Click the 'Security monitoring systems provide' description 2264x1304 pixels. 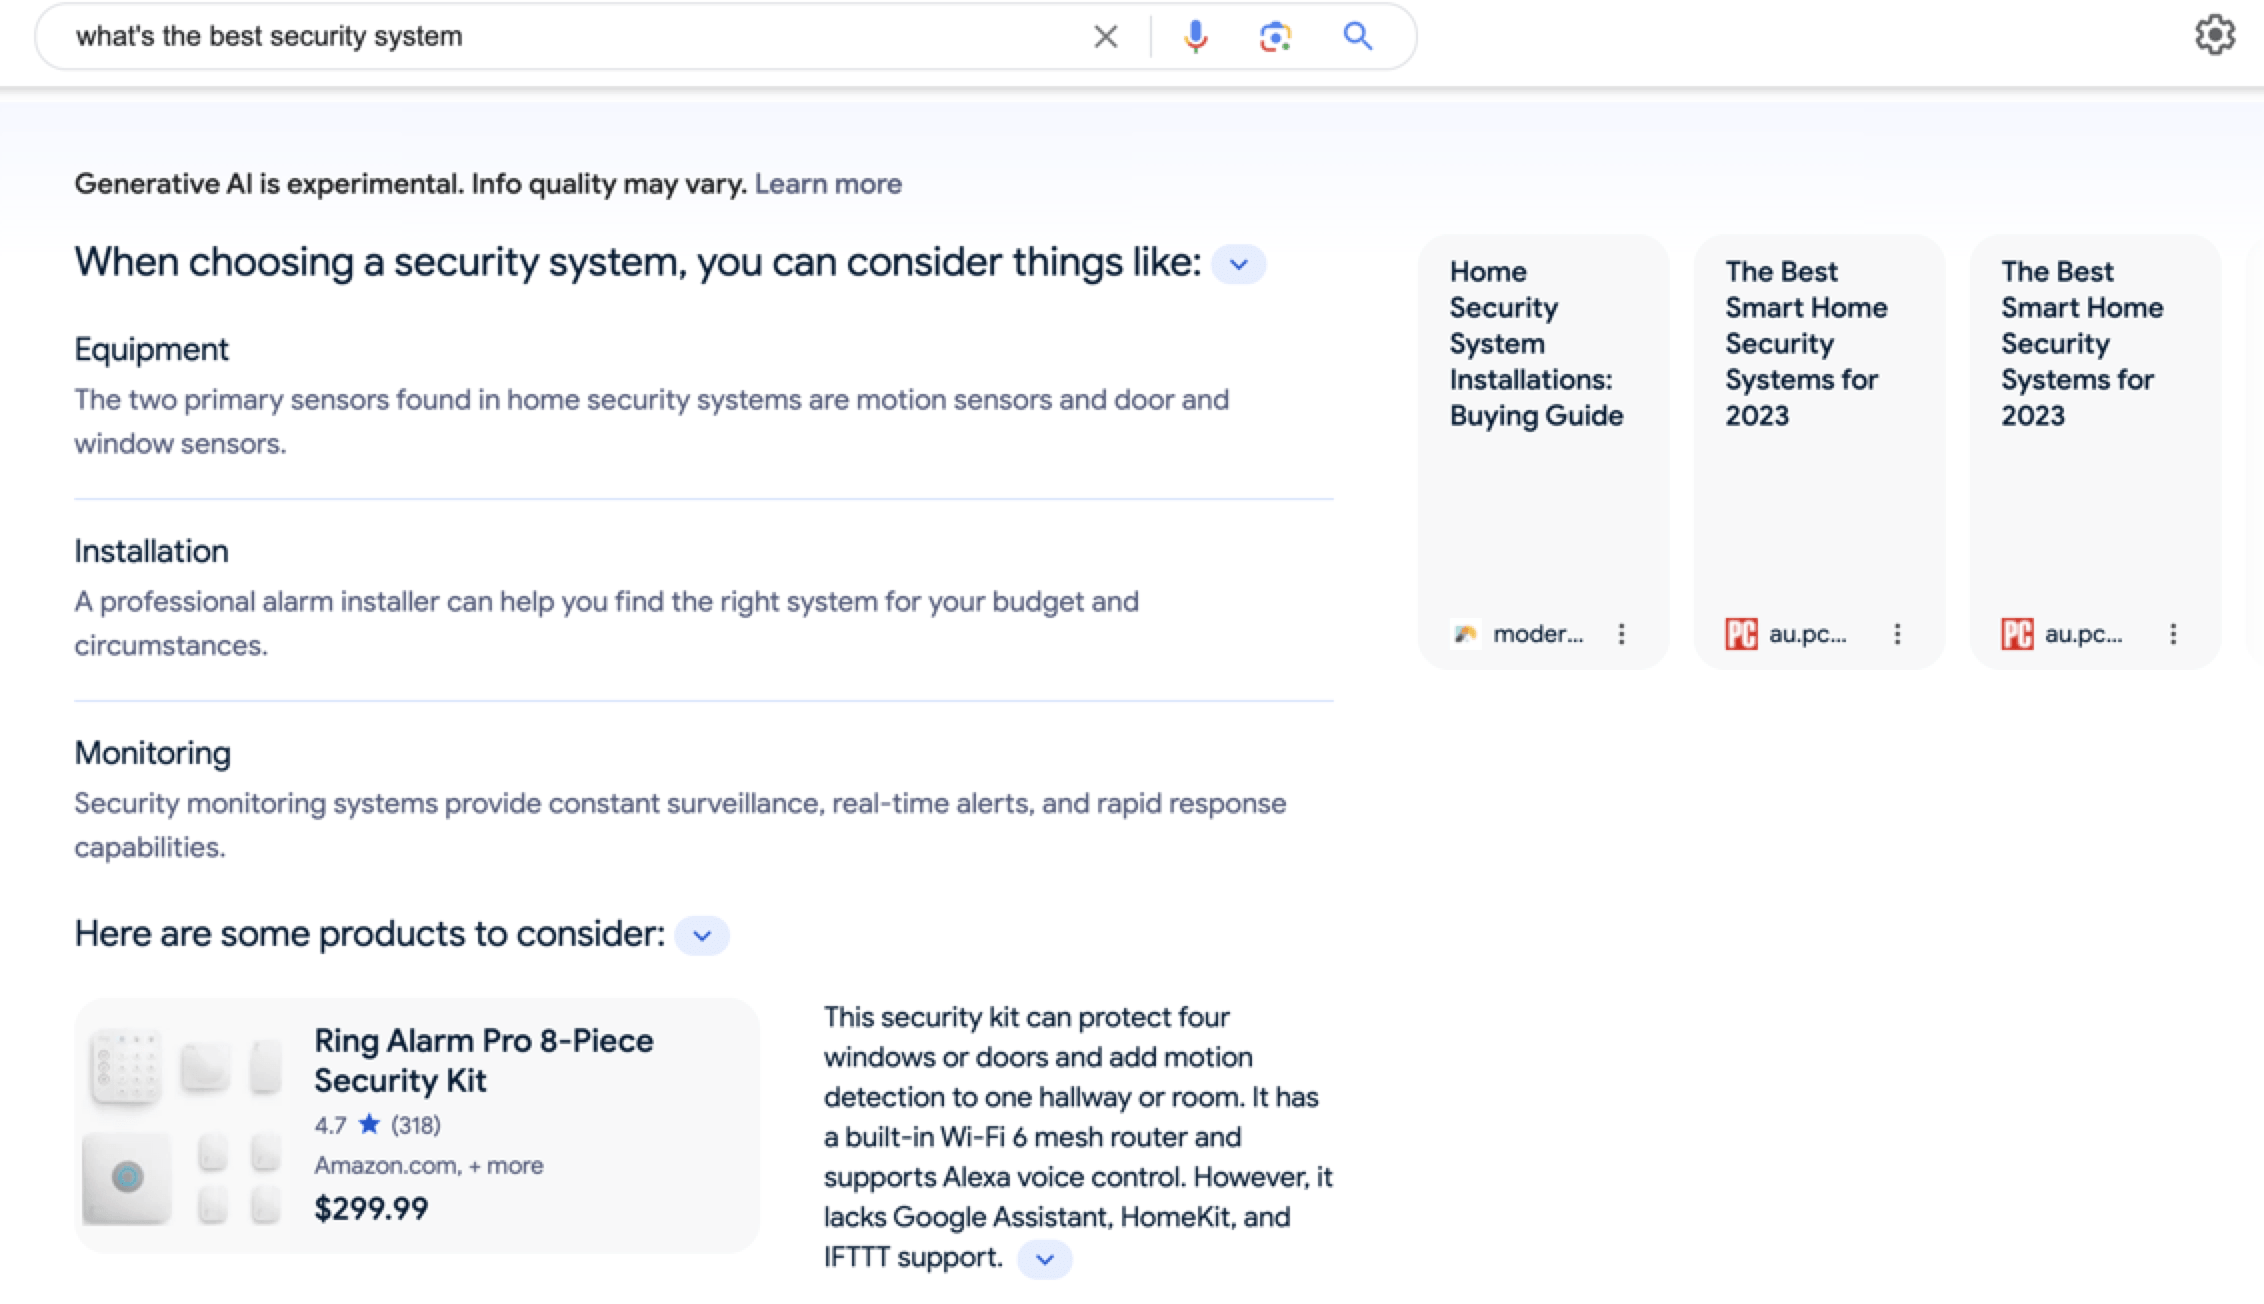[x=680, y=825]
